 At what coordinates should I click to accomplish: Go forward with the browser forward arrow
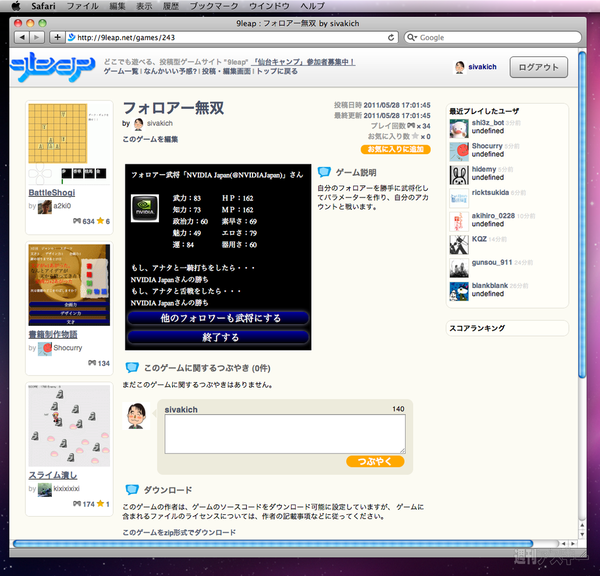[x=37, y=38]
